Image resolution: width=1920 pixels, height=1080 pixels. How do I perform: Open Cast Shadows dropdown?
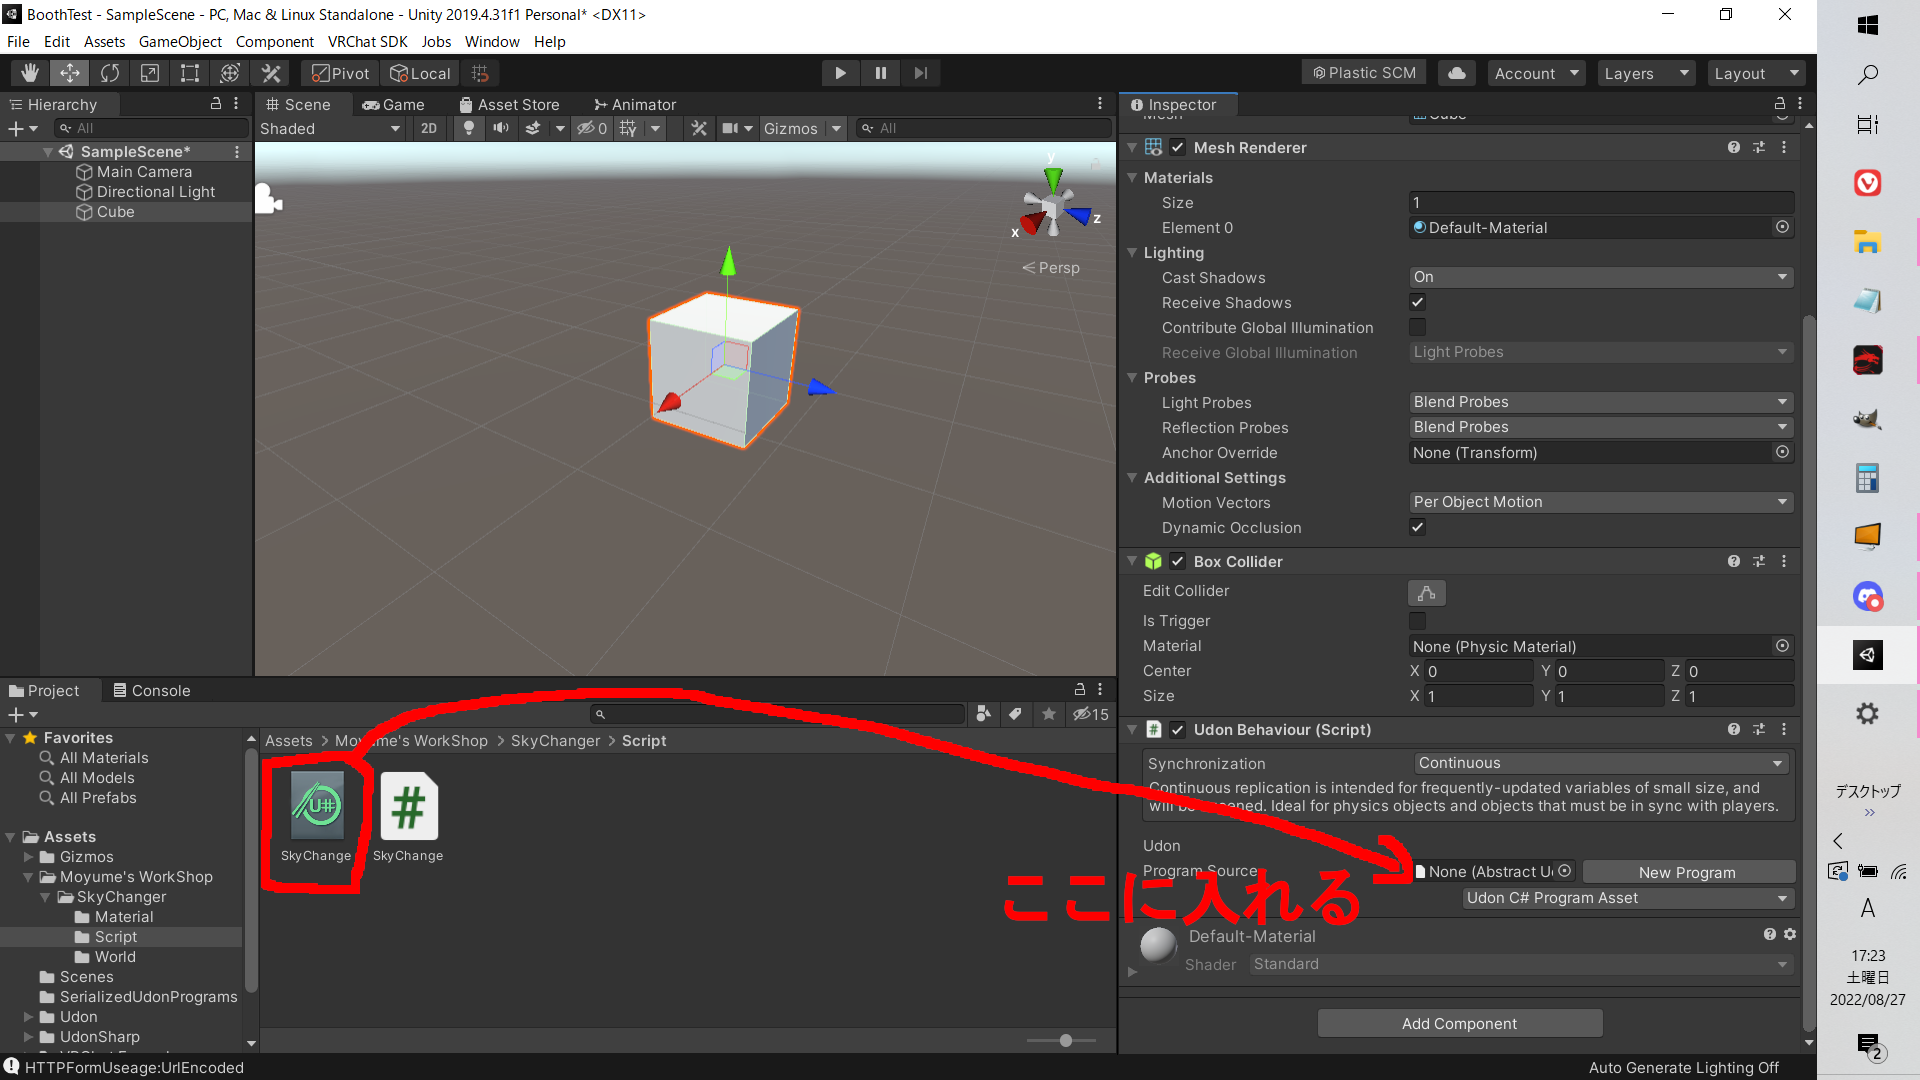[1600, 277]
